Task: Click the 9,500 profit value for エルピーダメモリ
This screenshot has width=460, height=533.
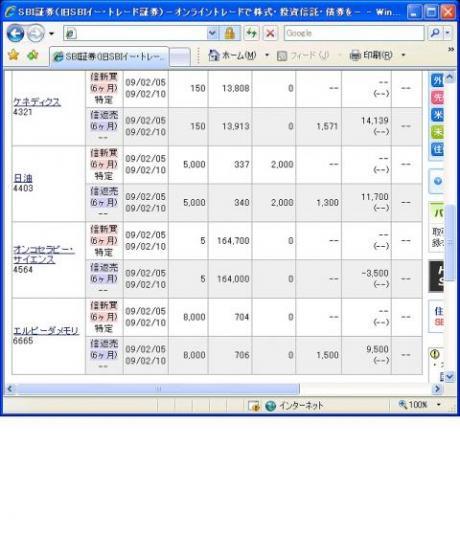Action: tap(377, 349)
